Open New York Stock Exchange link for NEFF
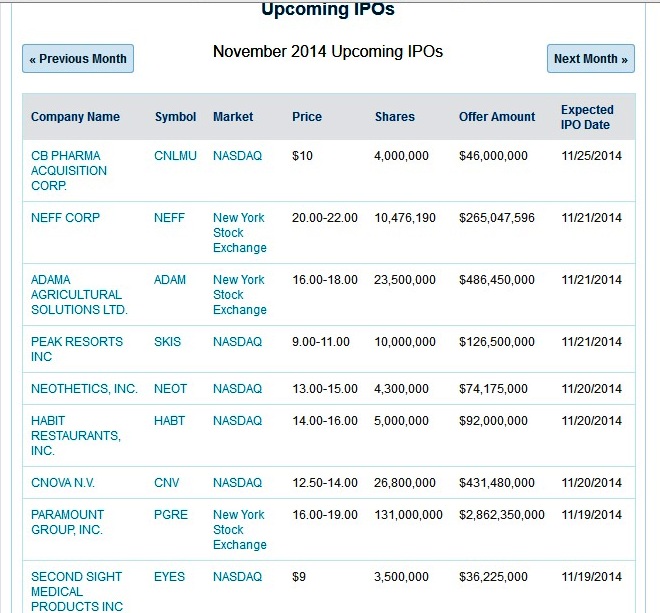This screenshot has width=660, height=613. 240,233
